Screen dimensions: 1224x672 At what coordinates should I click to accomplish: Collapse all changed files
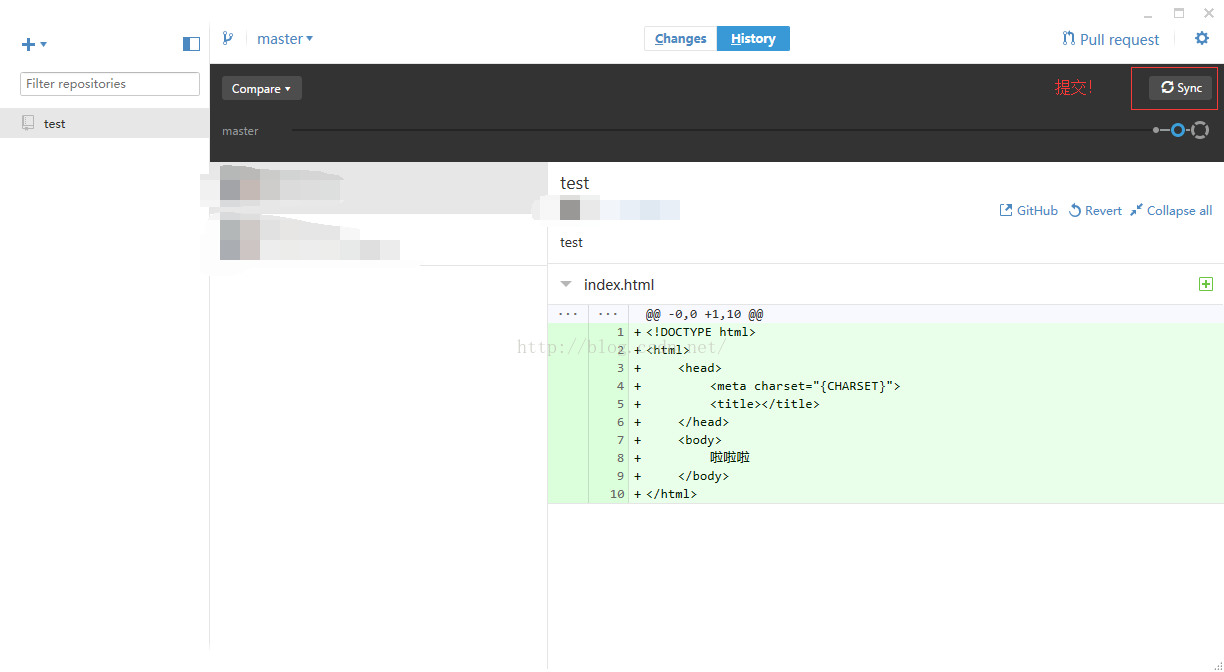(x=1171, y=210)
